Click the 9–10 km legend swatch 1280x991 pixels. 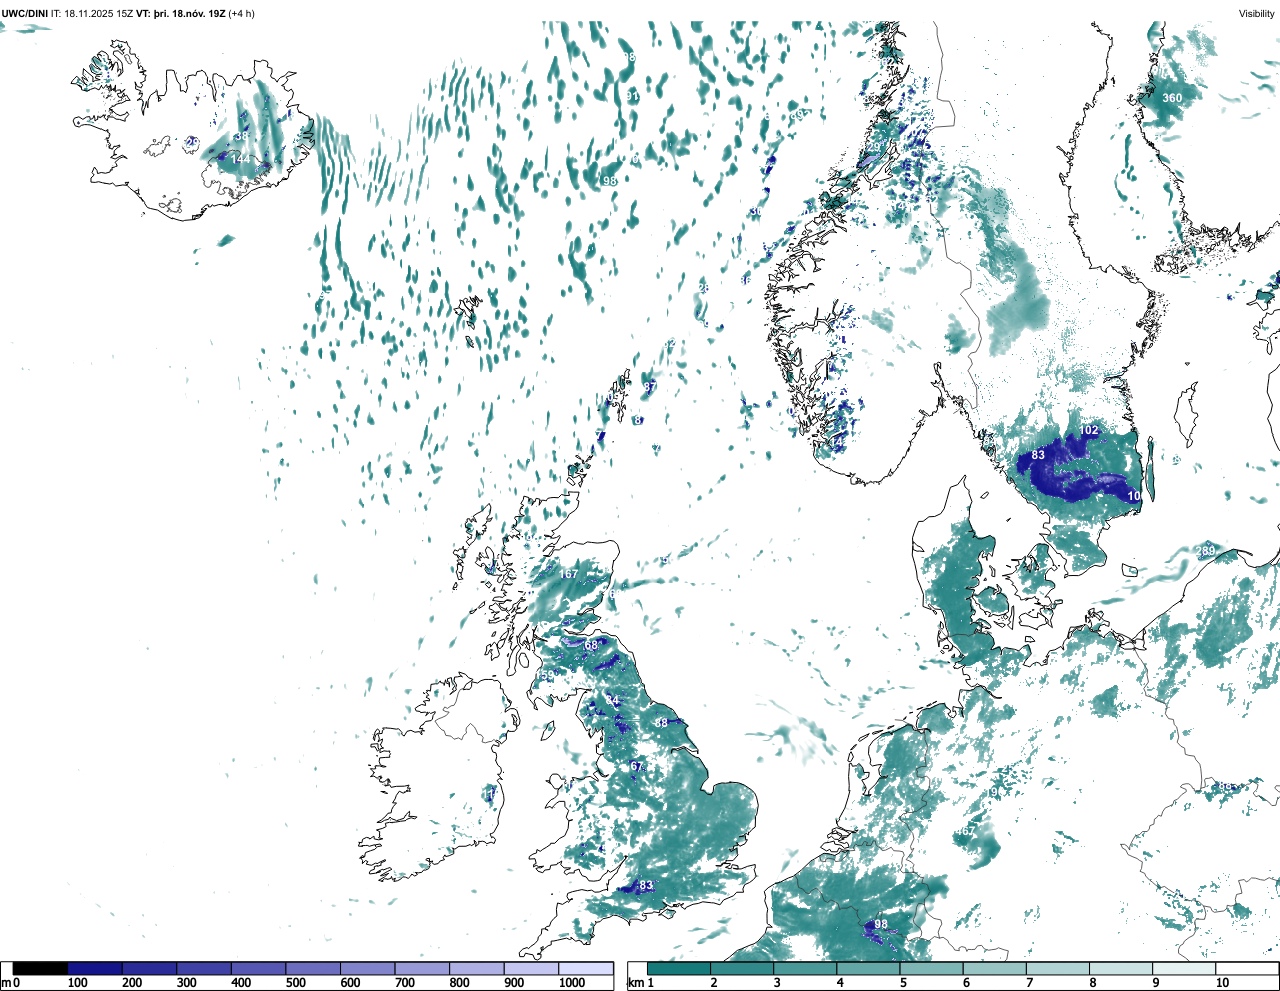tap(1183, 969)
